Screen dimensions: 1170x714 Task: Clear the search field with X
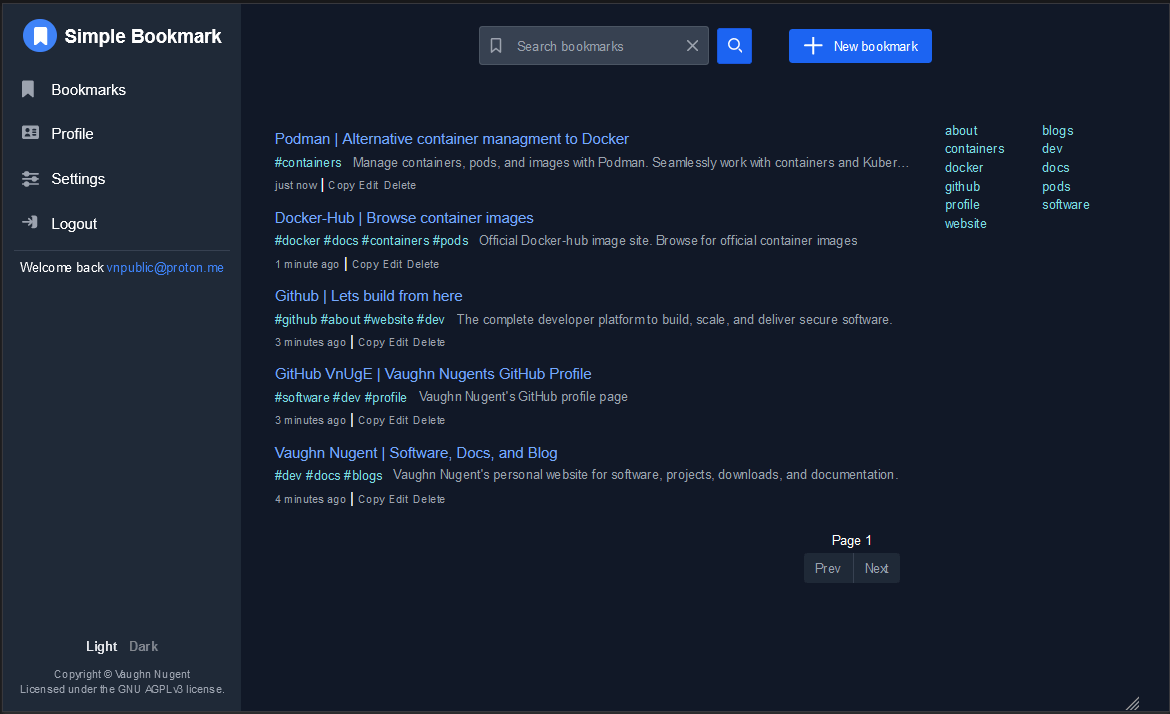click(692, 46)
